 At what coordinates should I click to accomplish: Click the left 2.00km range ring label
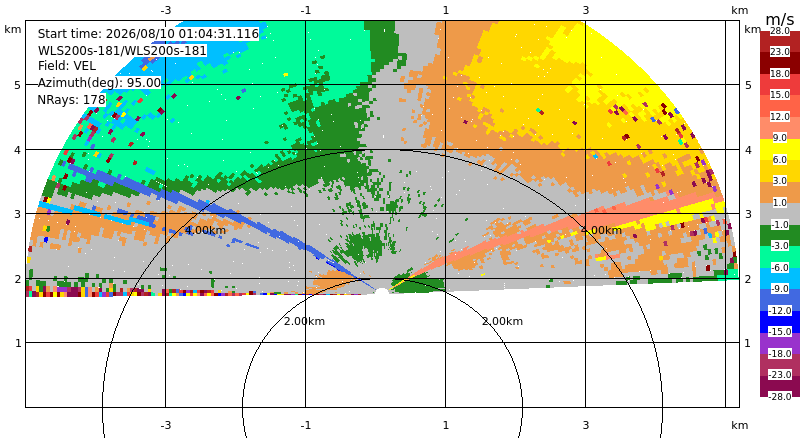[x=304, y=321]
